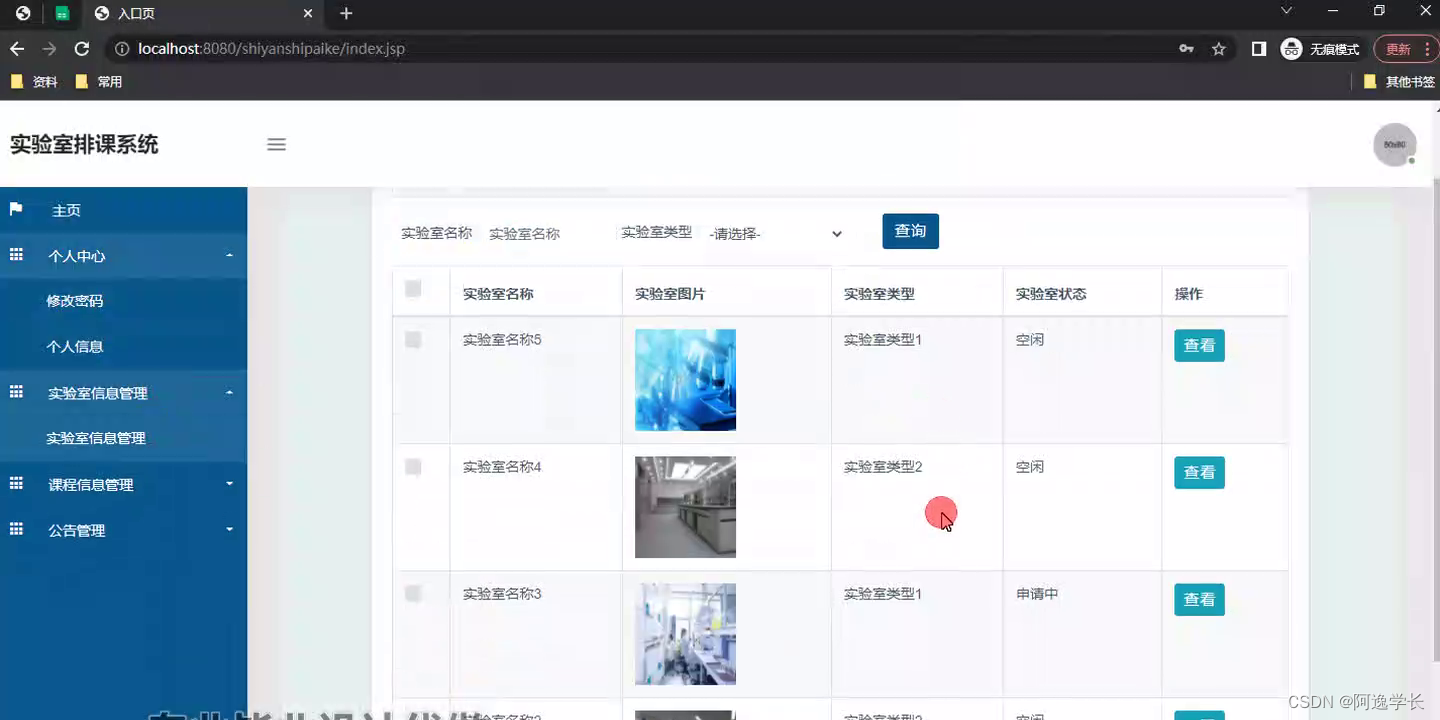The width and height of the screenshot is (1440, 720).
Task: Go back with the browser back arrow
Action: (x=17, y=49)
